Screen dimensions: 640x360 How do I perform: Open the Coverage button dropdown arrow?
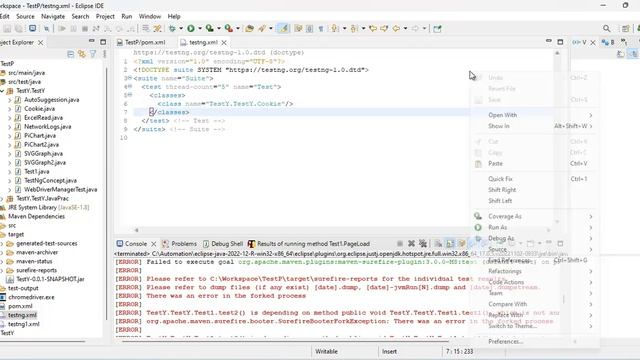coord(219,29)
